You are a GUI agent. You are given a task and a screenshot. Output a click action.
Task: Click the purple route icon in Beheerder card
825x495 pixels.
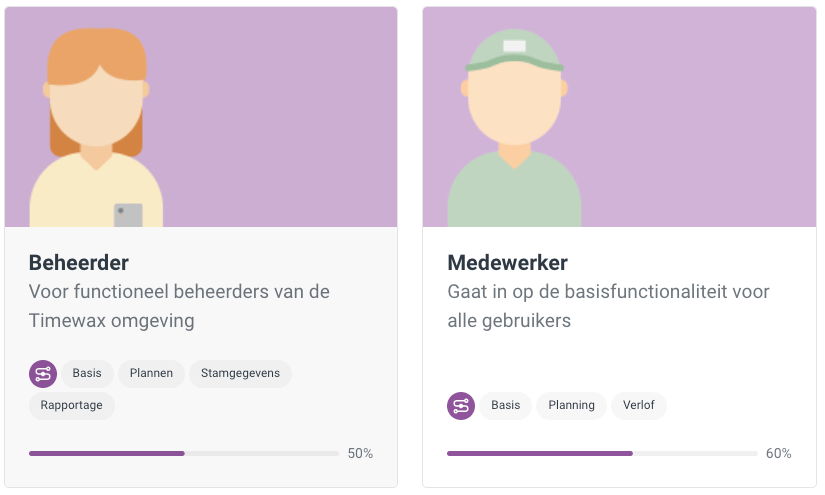pyautogui.click(x=43, y=374)
